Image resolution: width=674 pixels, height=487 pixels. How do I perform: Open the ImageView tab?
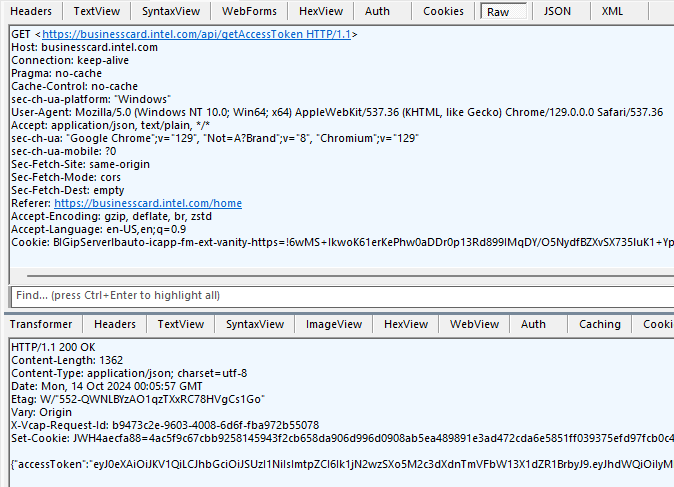pos(334,324)
